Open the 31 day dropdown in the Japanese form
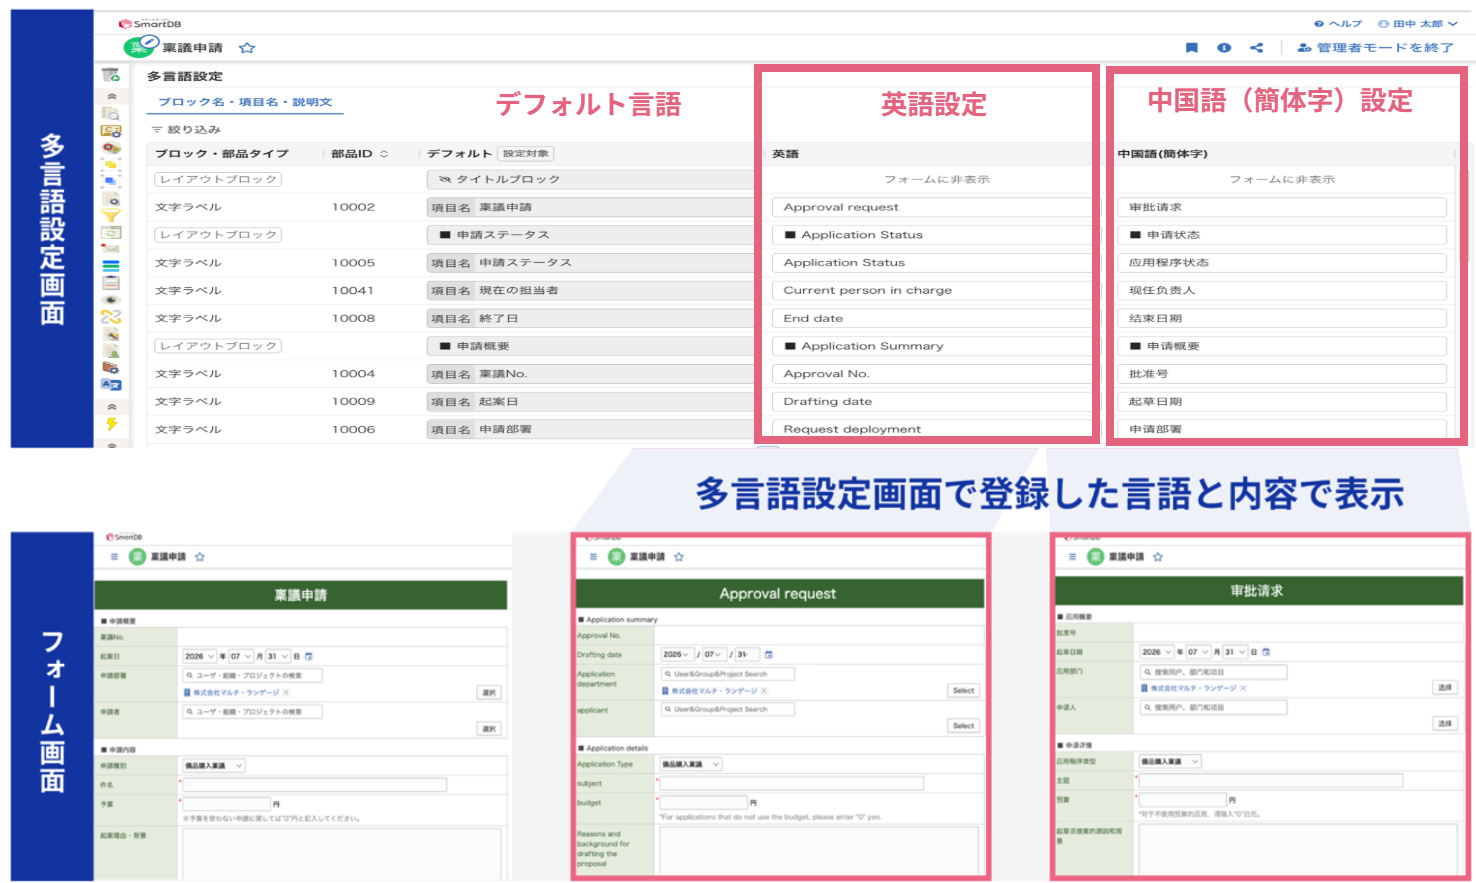Viewport: 1476px width, 883px height. 278,657
